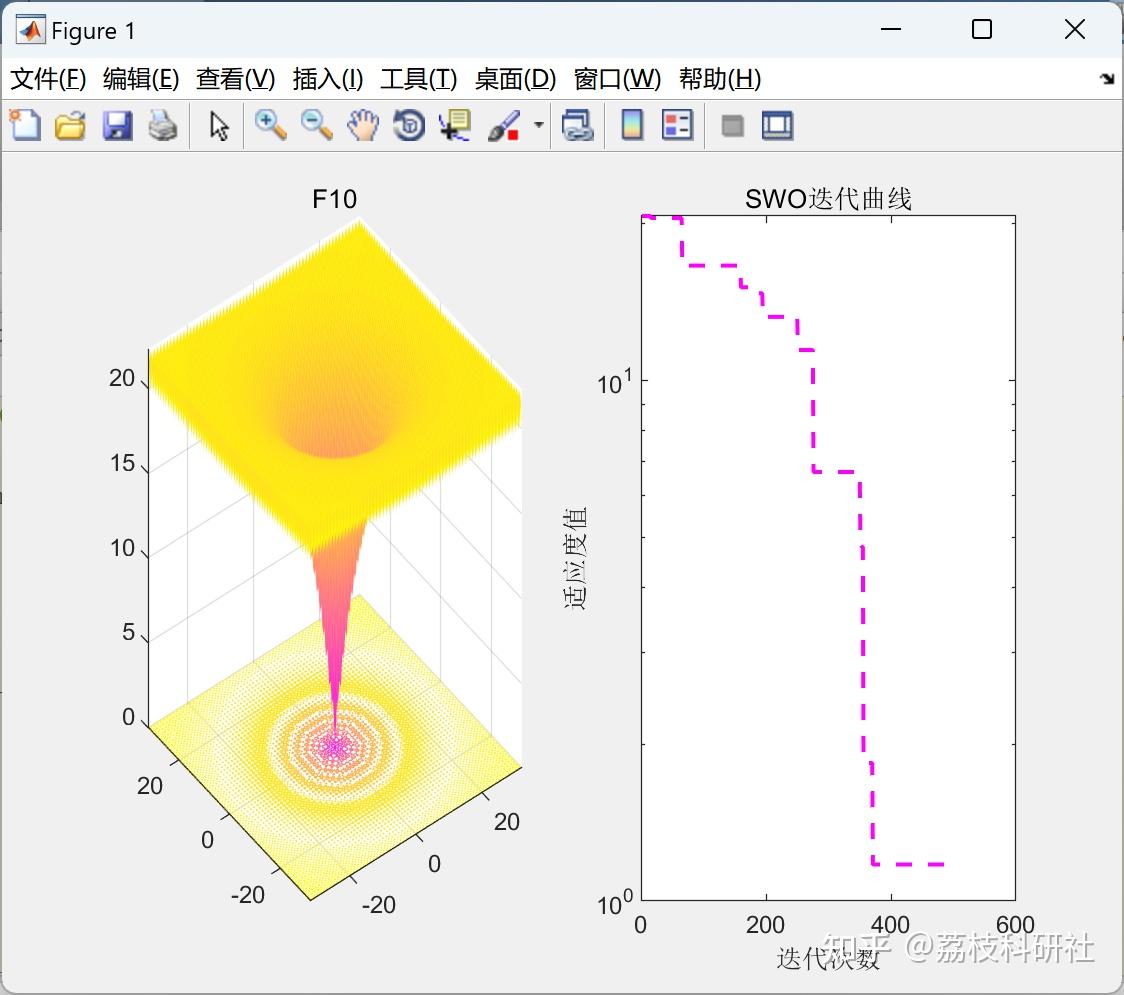Open the 编辑(E) menu
Screen dimensions: 1124x995
click(140, 79)
